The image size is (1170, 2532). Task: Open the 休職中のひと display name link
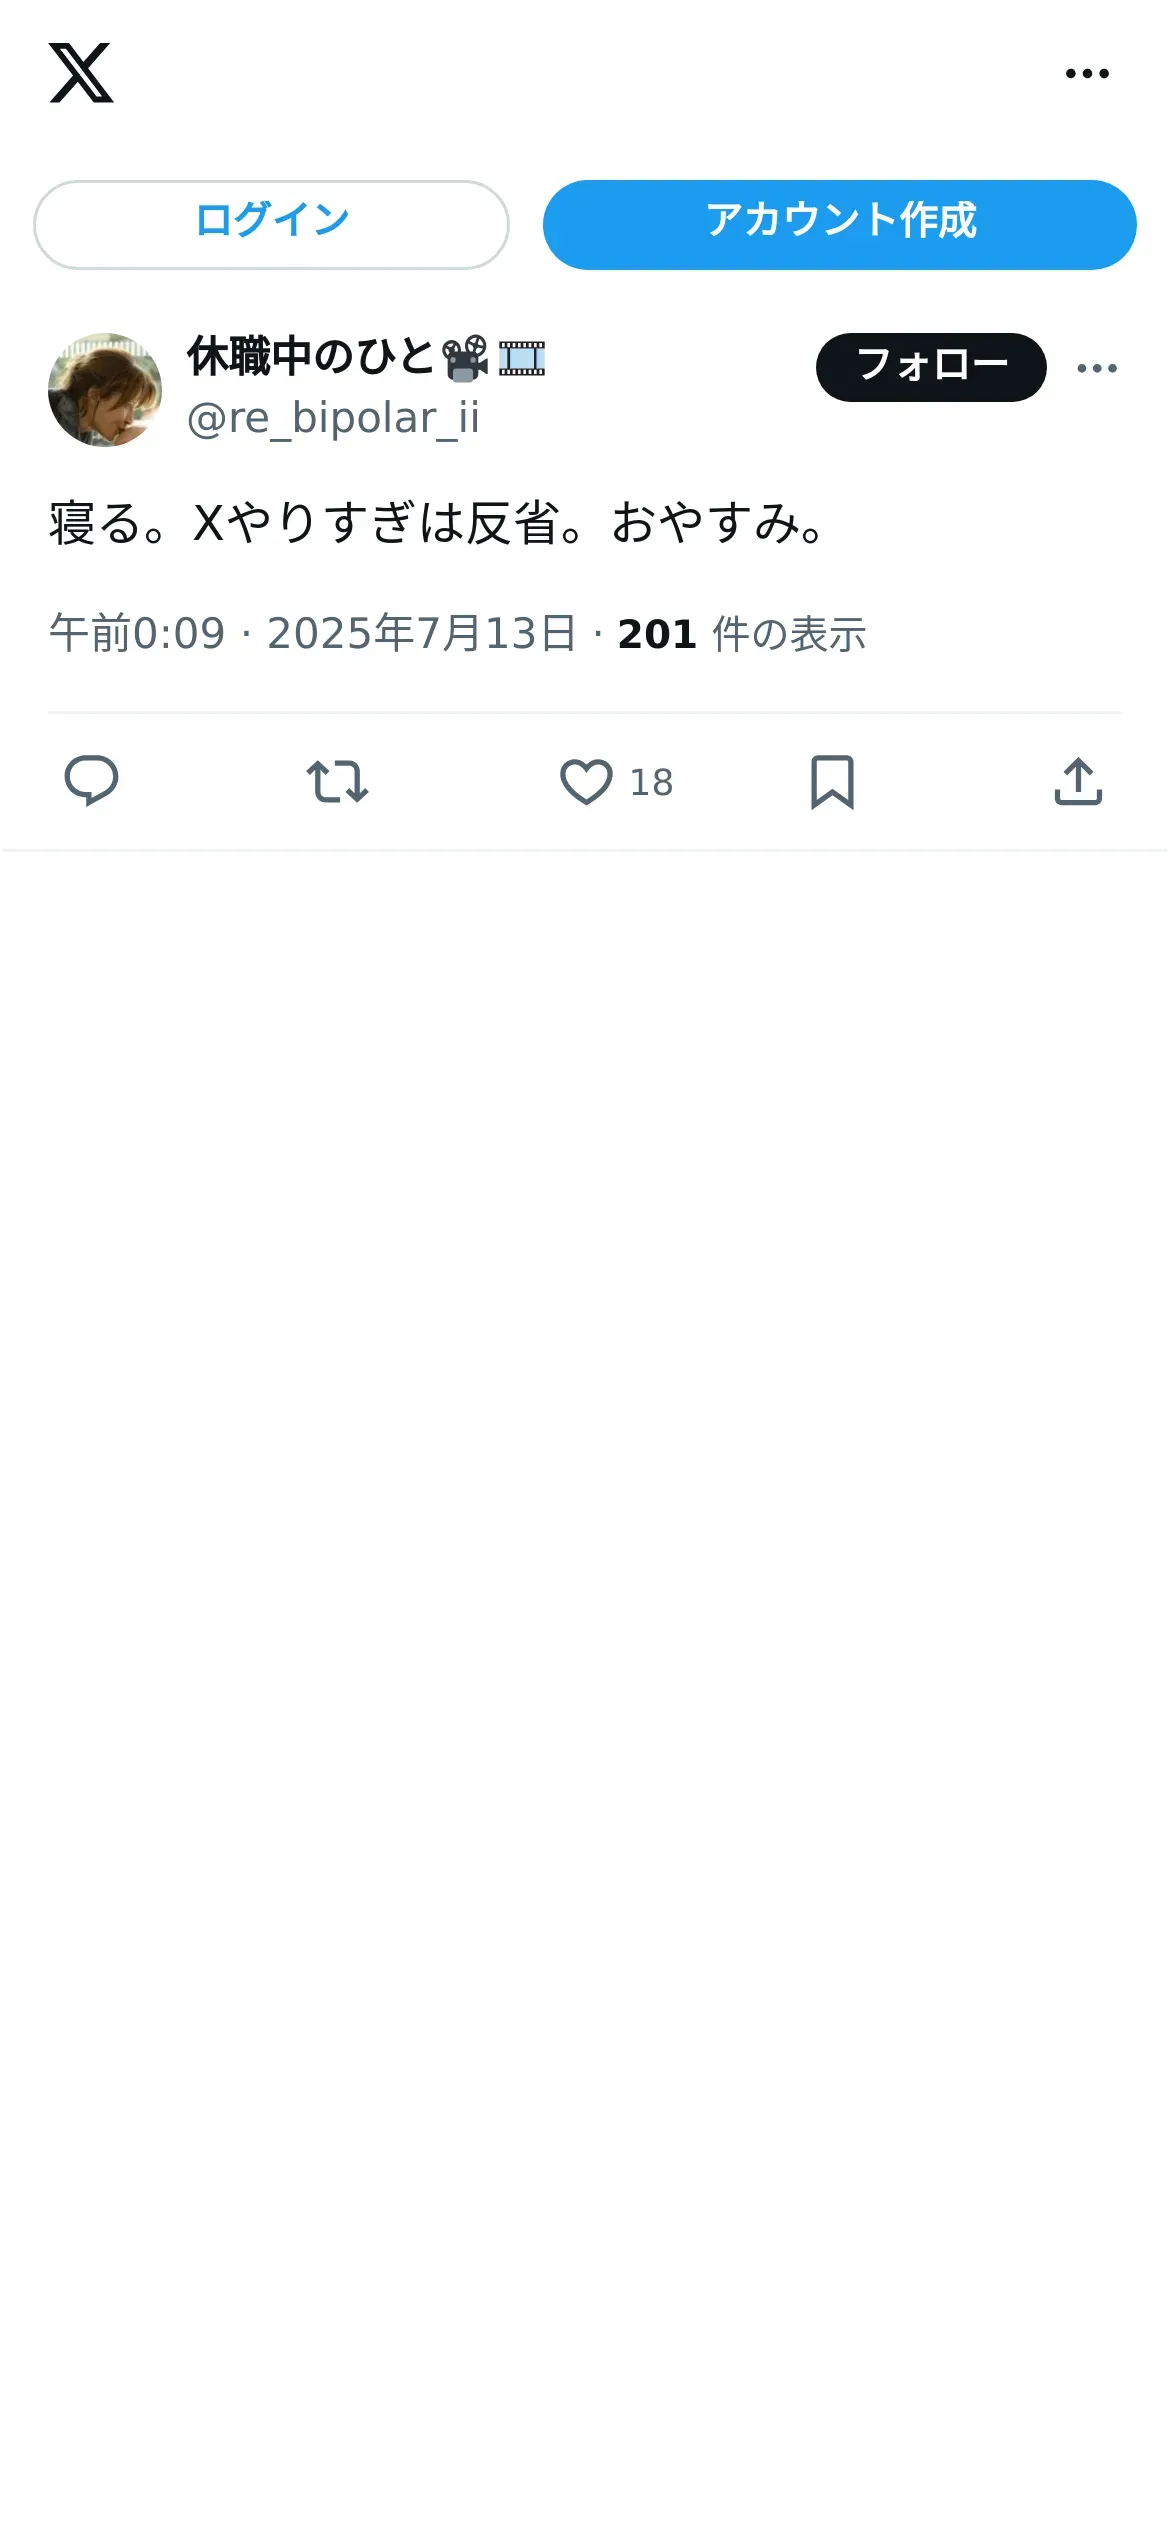pos(310,357)
